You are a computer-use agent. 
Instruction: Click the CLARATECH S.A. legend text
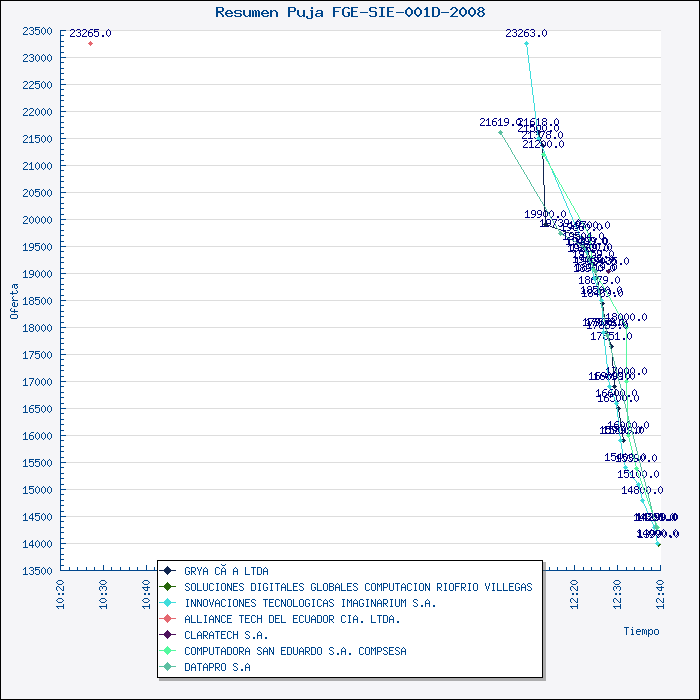[x=226, y=635]
